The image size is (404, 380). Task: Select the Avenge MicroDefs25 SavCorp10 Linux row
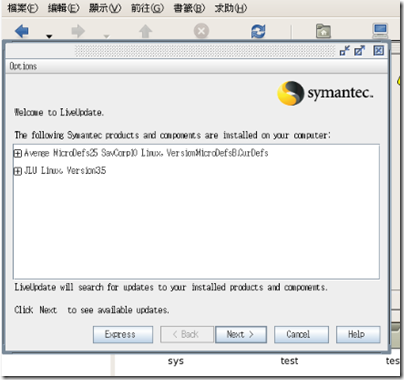(x=146, y=153)
